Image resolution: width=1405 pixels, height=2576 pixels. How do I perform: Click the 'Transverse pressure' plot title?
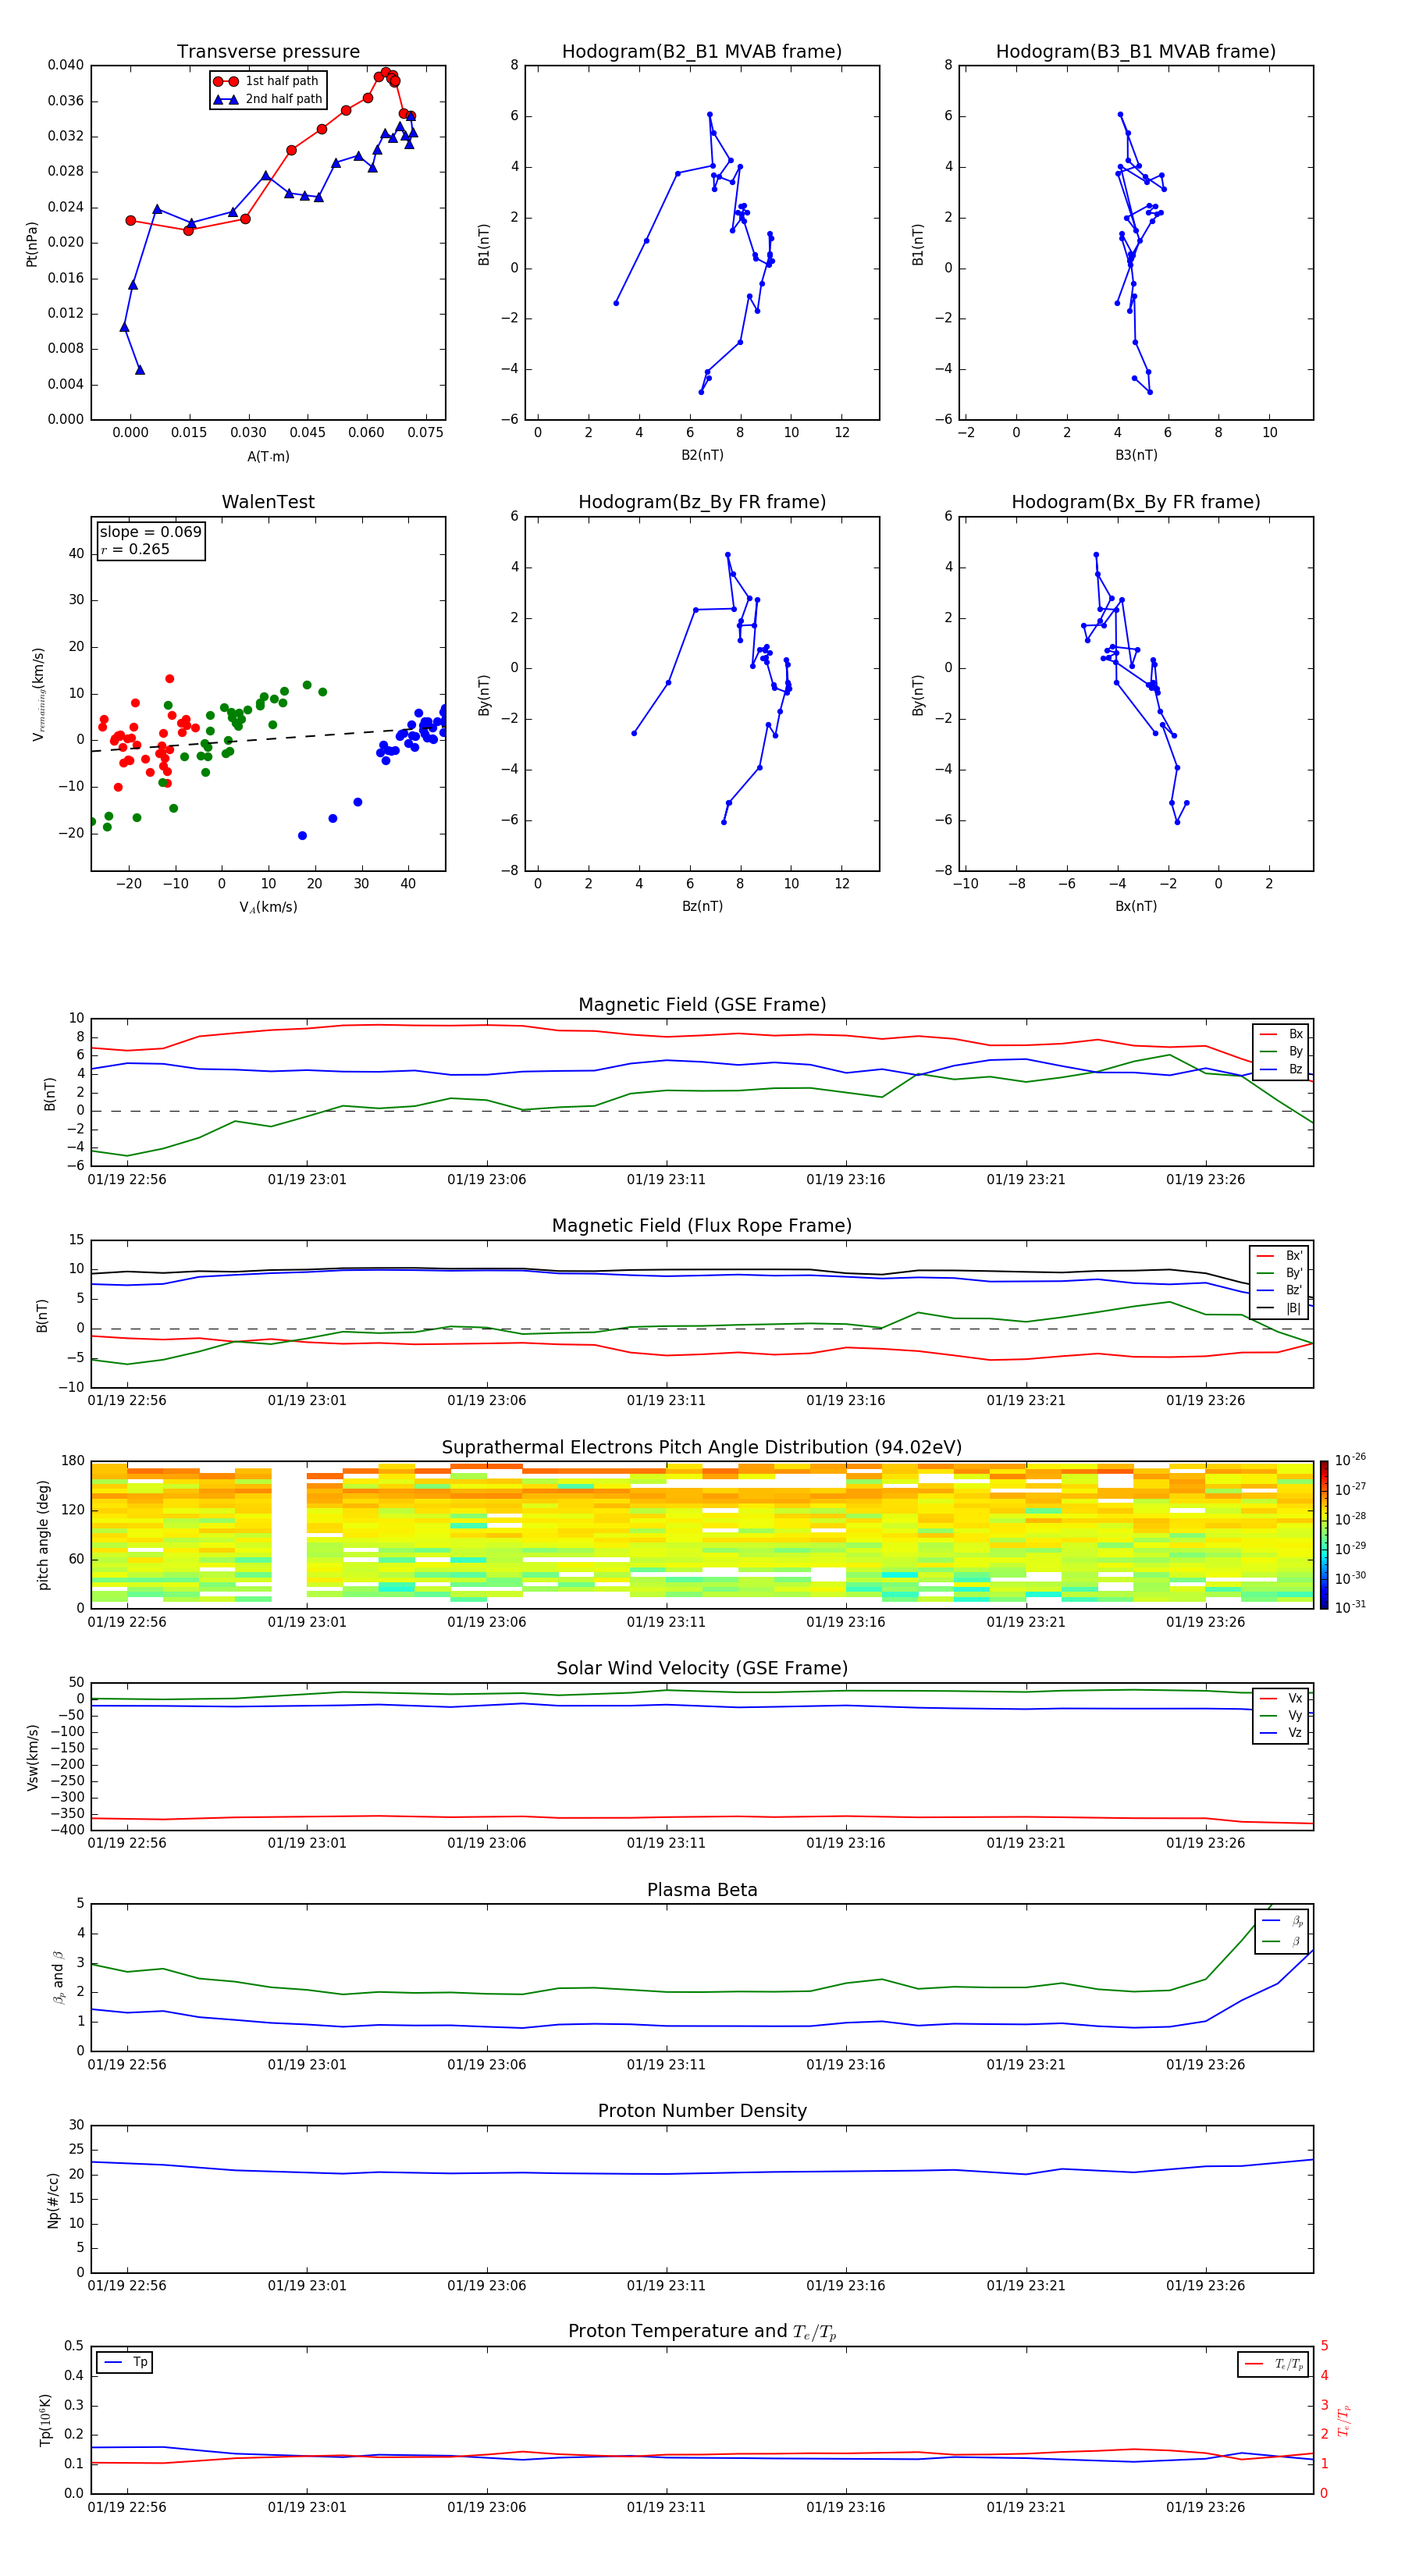268,52
